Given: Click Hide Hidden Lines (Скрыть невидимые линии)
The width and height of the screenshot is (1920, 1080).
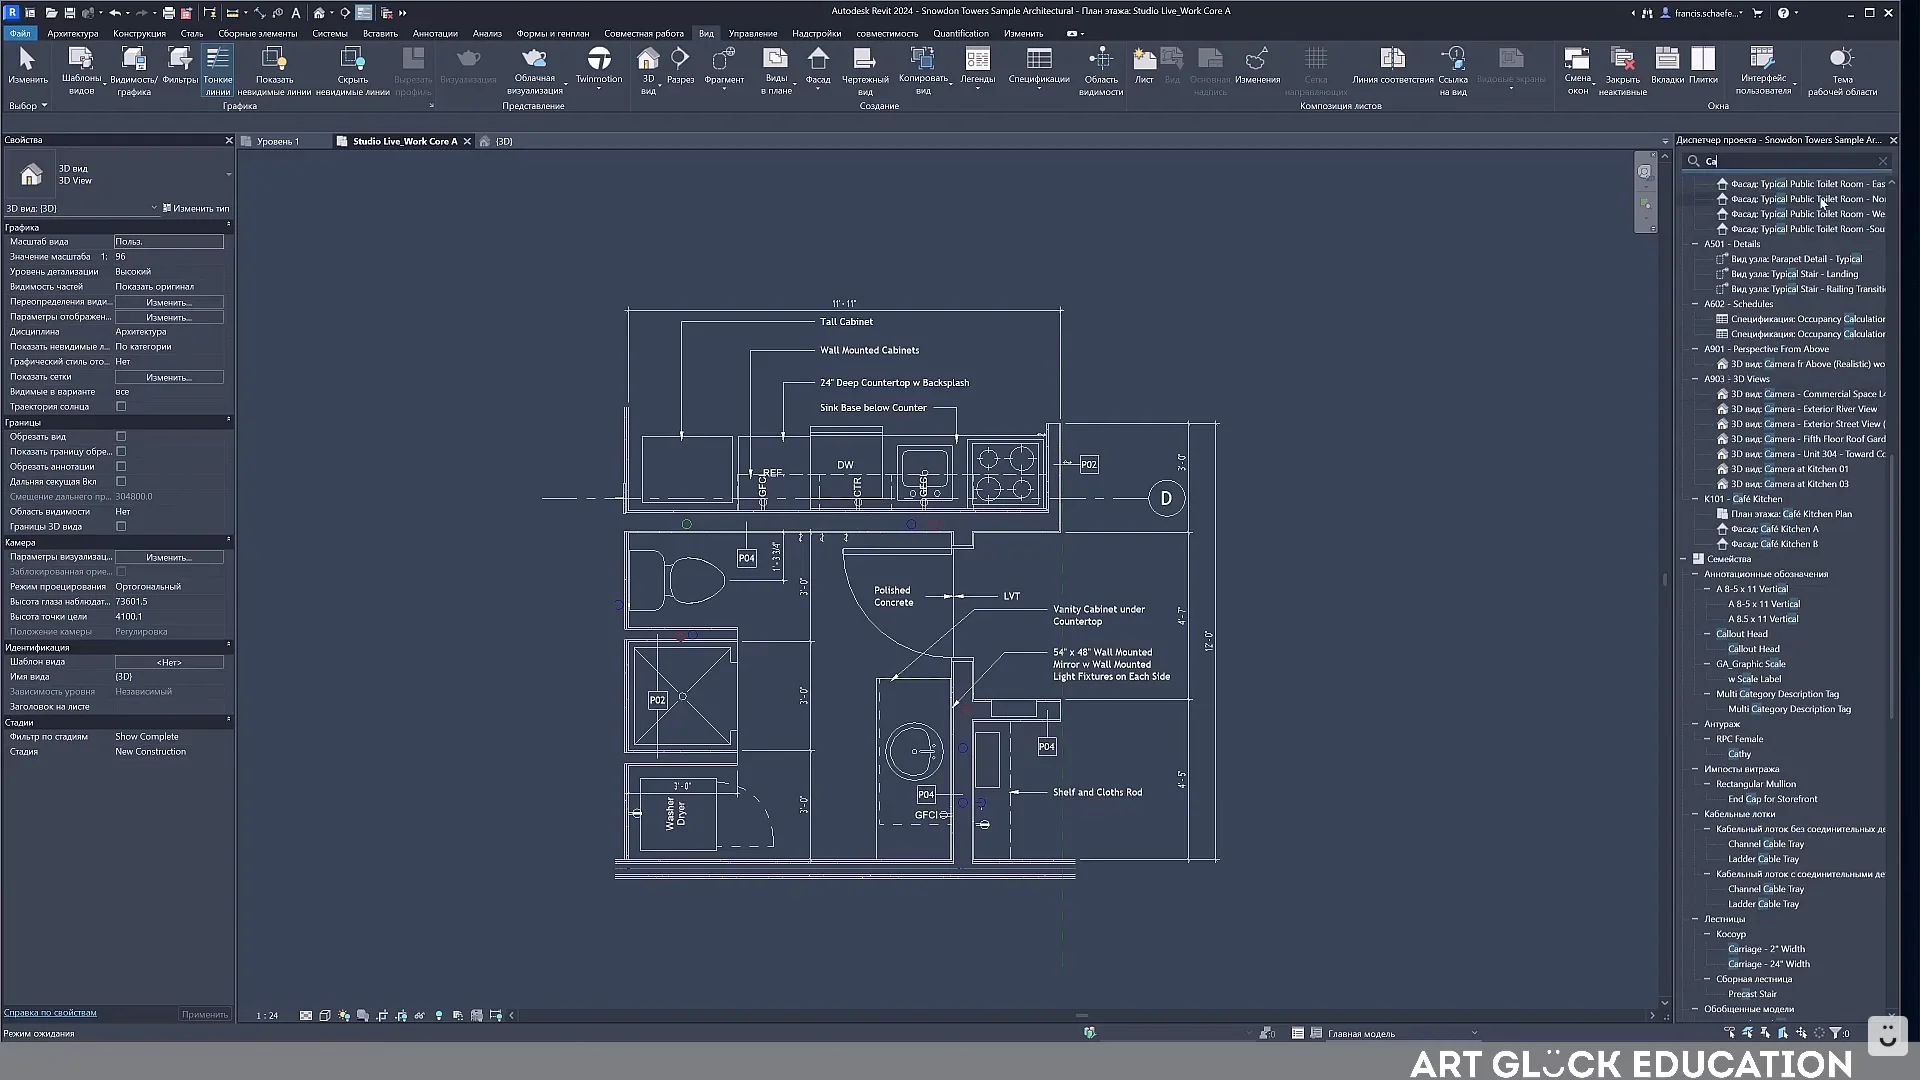Looking at the screenshot, I should pyautogui.click(x=352, y=70).
